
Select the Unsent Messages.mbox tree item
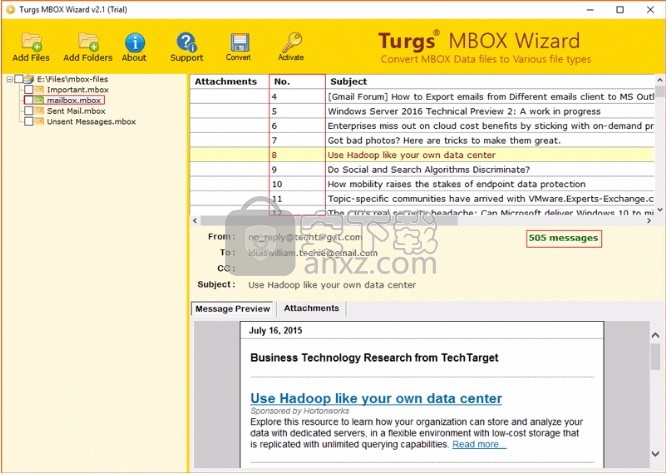pyautogui.click(x=91, y=122)
